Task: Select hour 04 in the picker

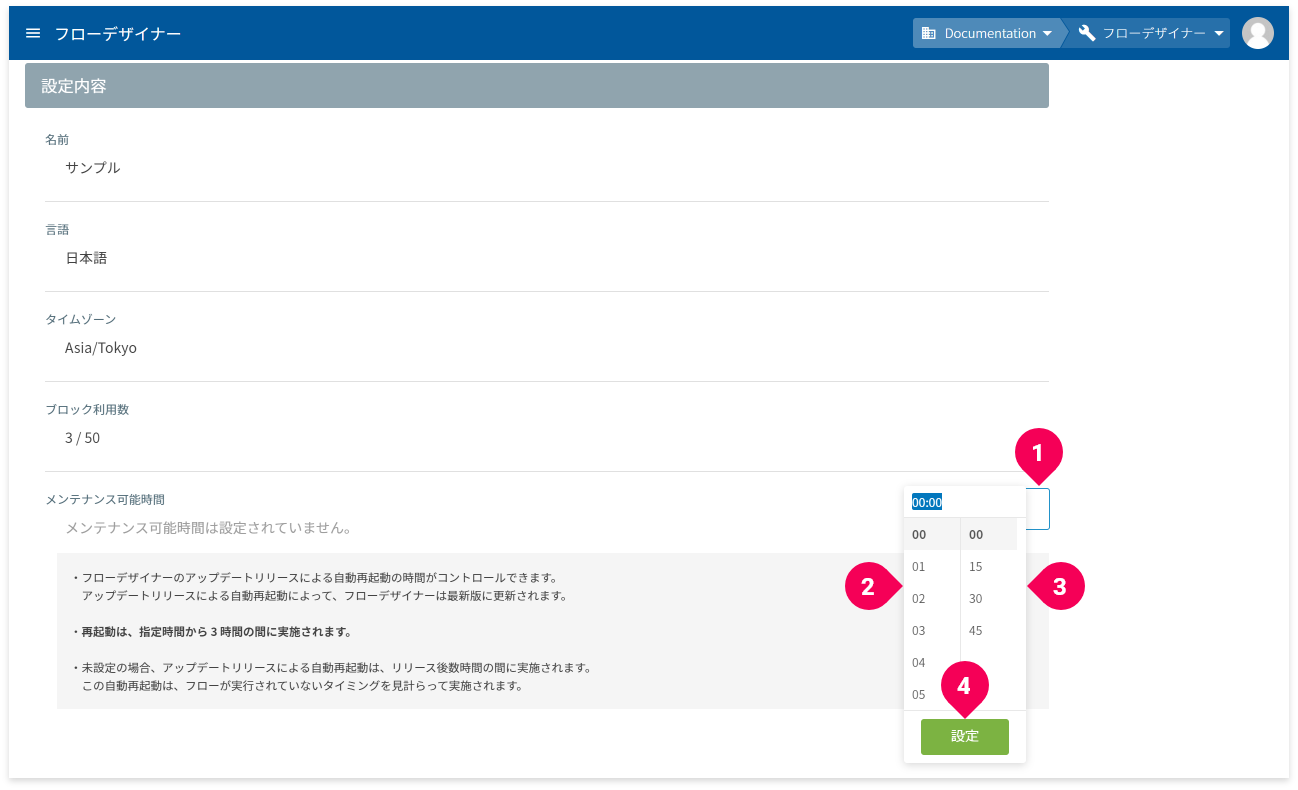Action: tap(932, 662)
